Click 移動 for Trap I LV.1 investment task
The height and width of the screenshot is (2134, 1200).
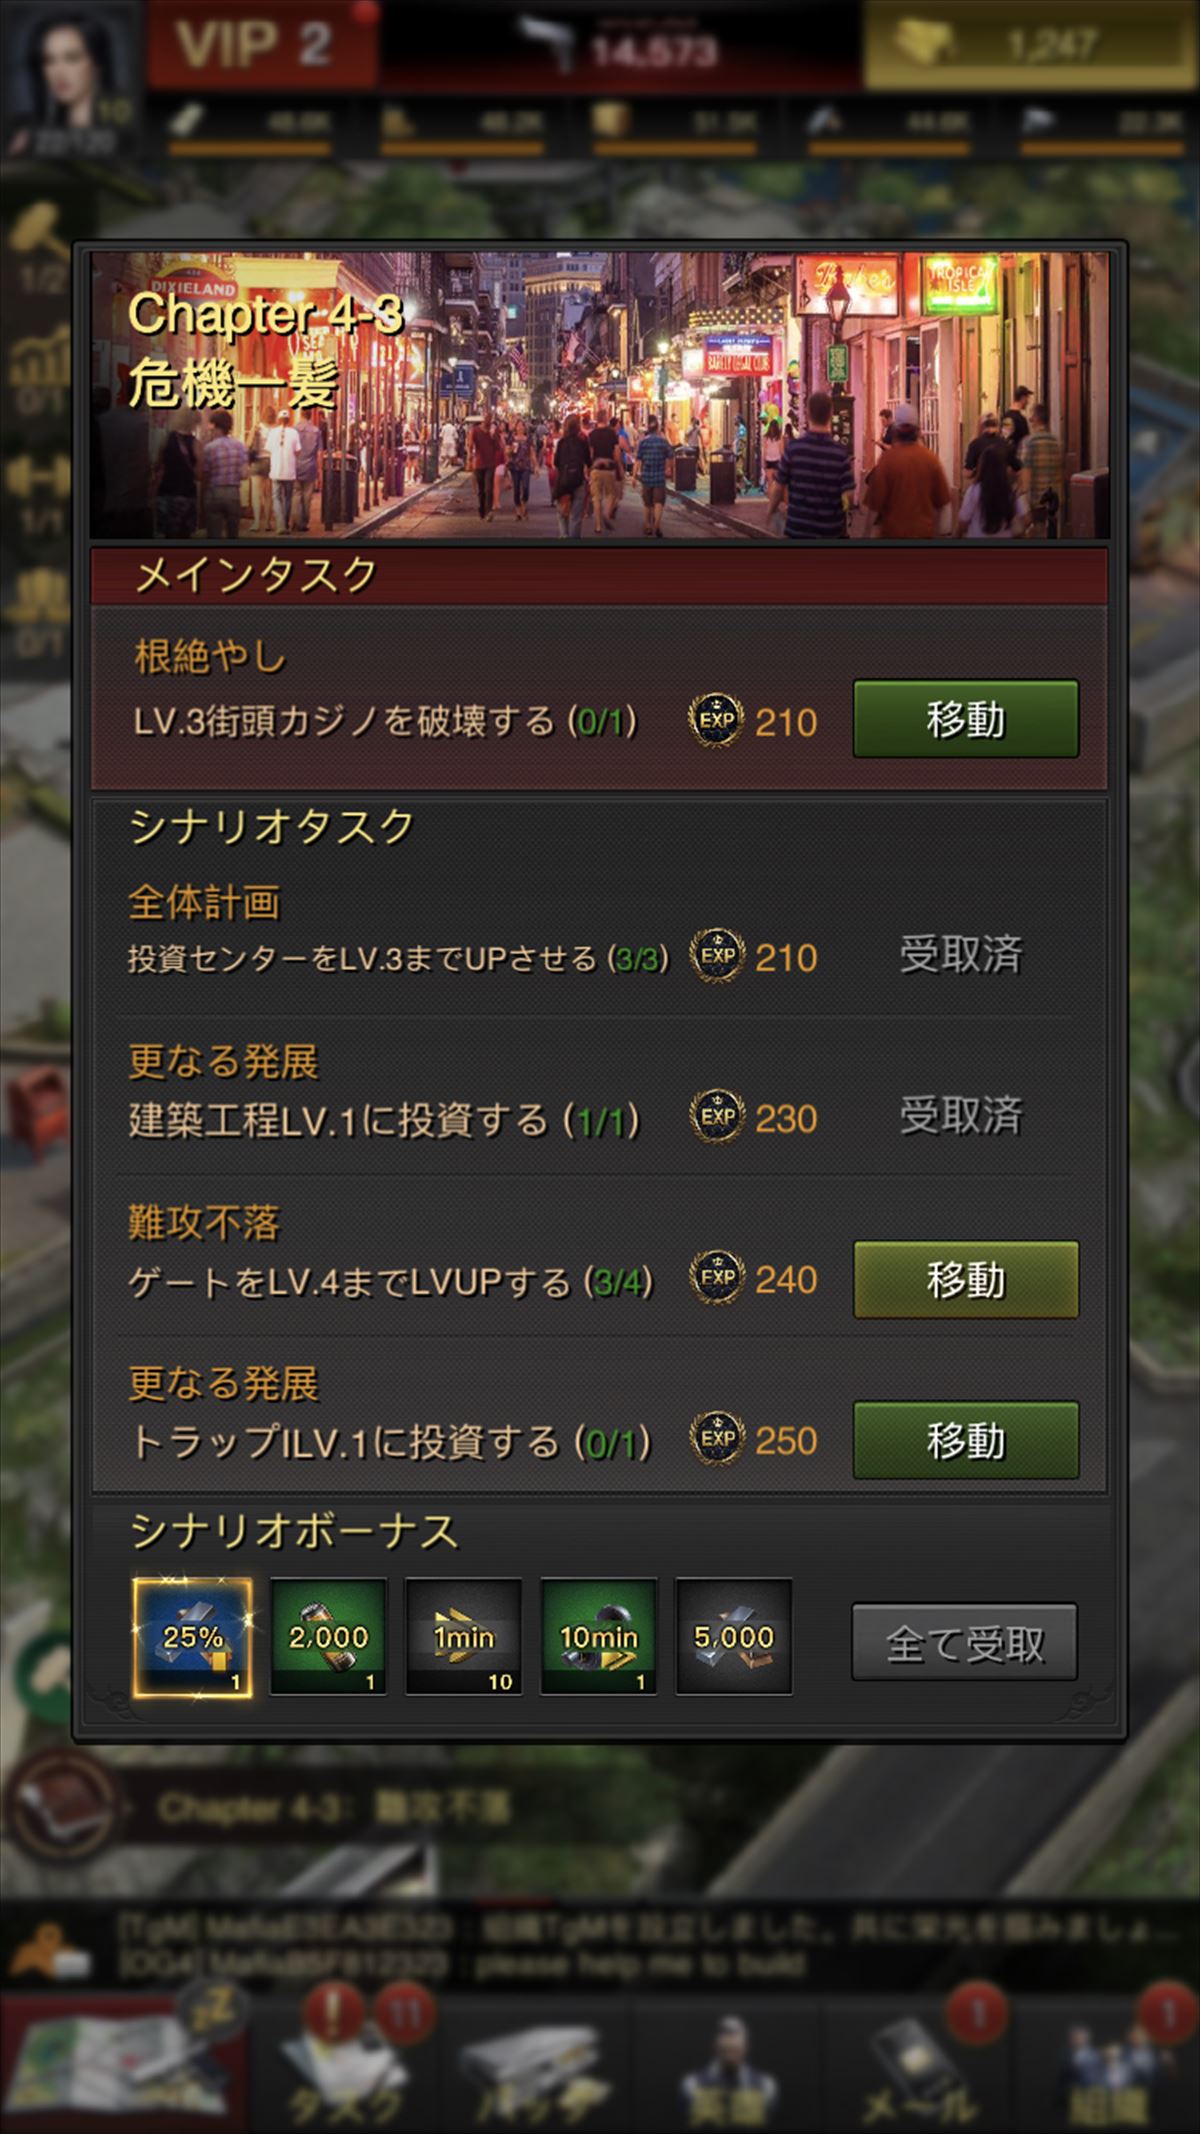tap(965, 1440)
